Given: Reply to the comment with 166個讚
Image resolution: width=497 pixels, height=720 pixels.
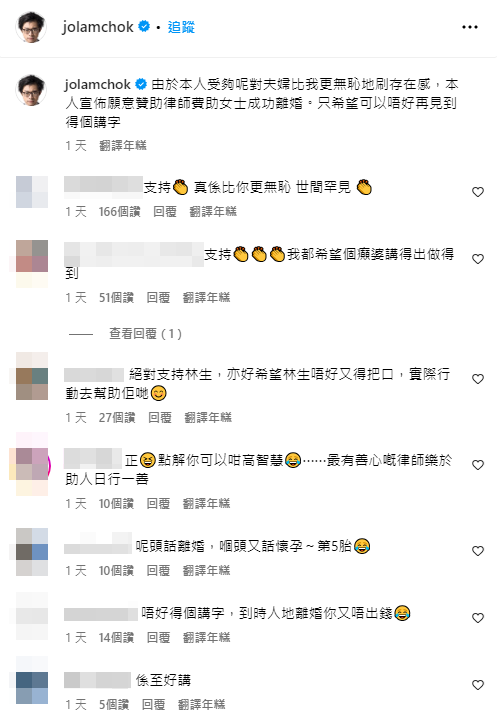Looking at the screenshot, I should point(164,212).
